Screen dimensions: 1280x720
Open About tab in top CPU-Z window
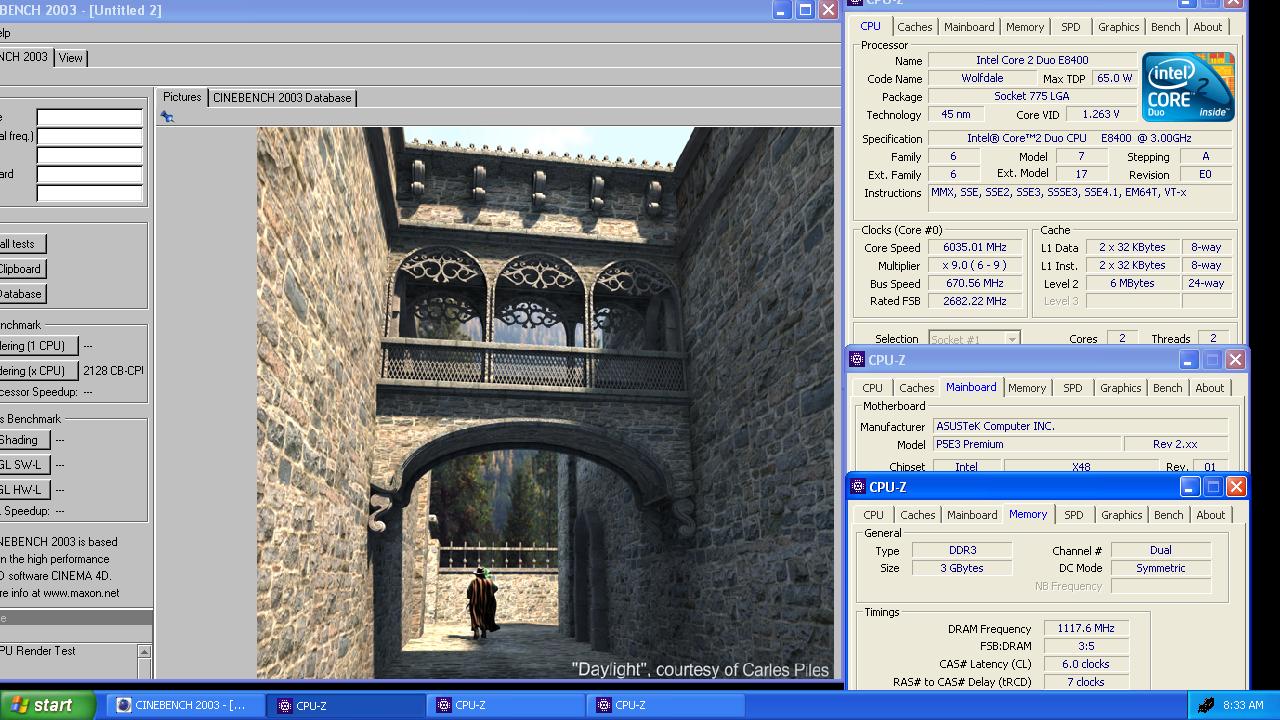(x=1207, y=27)
